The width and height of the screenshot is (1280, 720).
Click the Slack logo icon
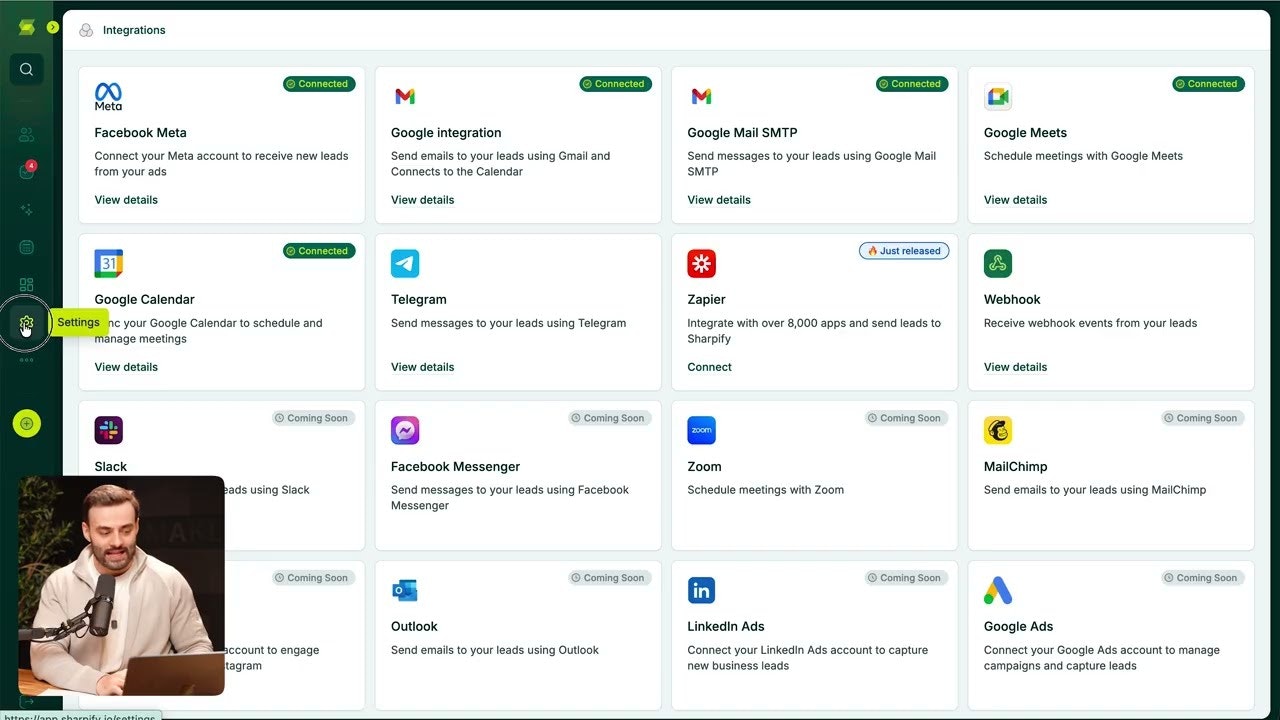[x=108, y=431]
